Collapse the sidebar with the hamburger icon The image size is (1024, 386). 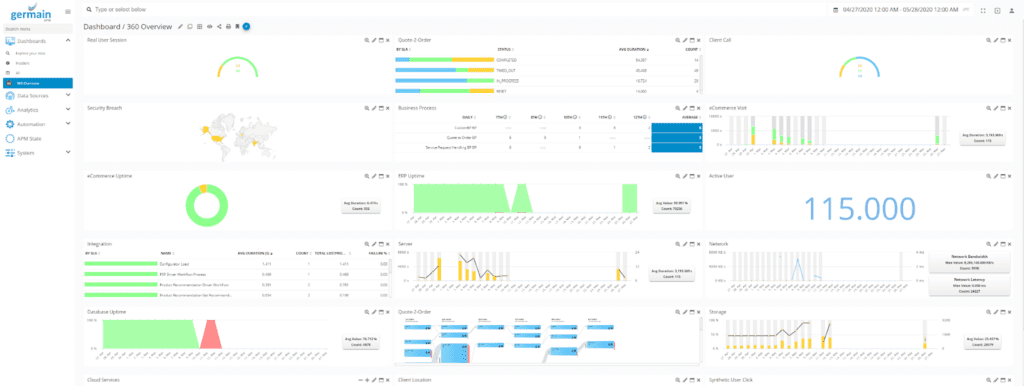pyautogui.click(x=68, y=11)
